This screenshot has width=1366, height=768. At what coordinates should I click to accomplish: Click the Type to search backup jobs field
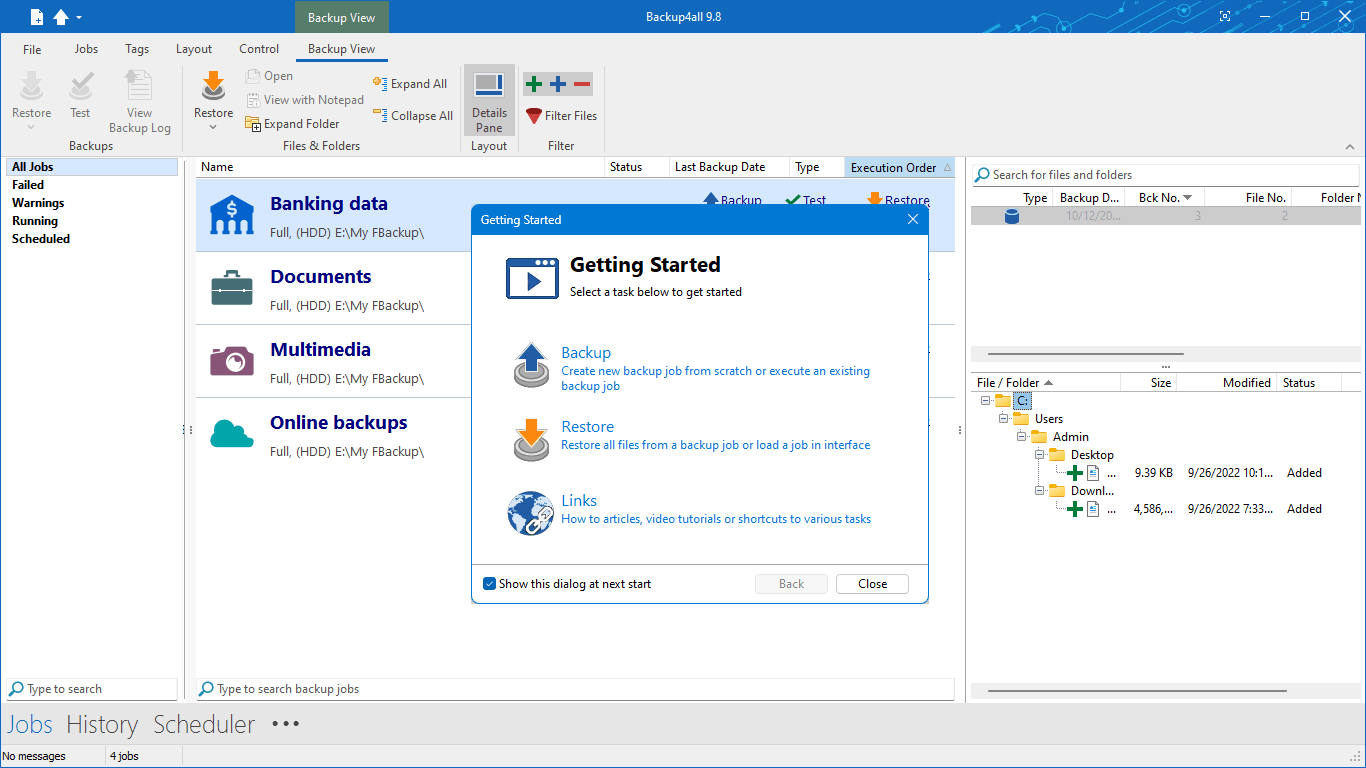[x=575, y=689]
